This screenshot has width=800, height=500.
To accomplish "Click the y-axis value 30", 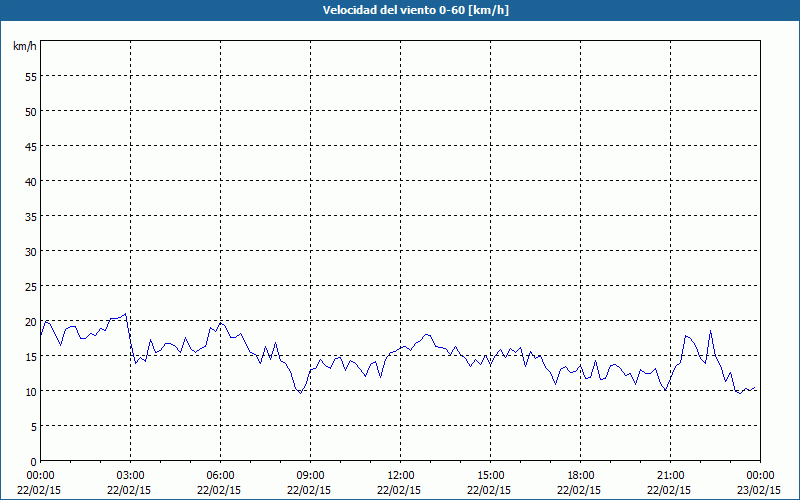I will pyautogui.click(x=31, y=252).
